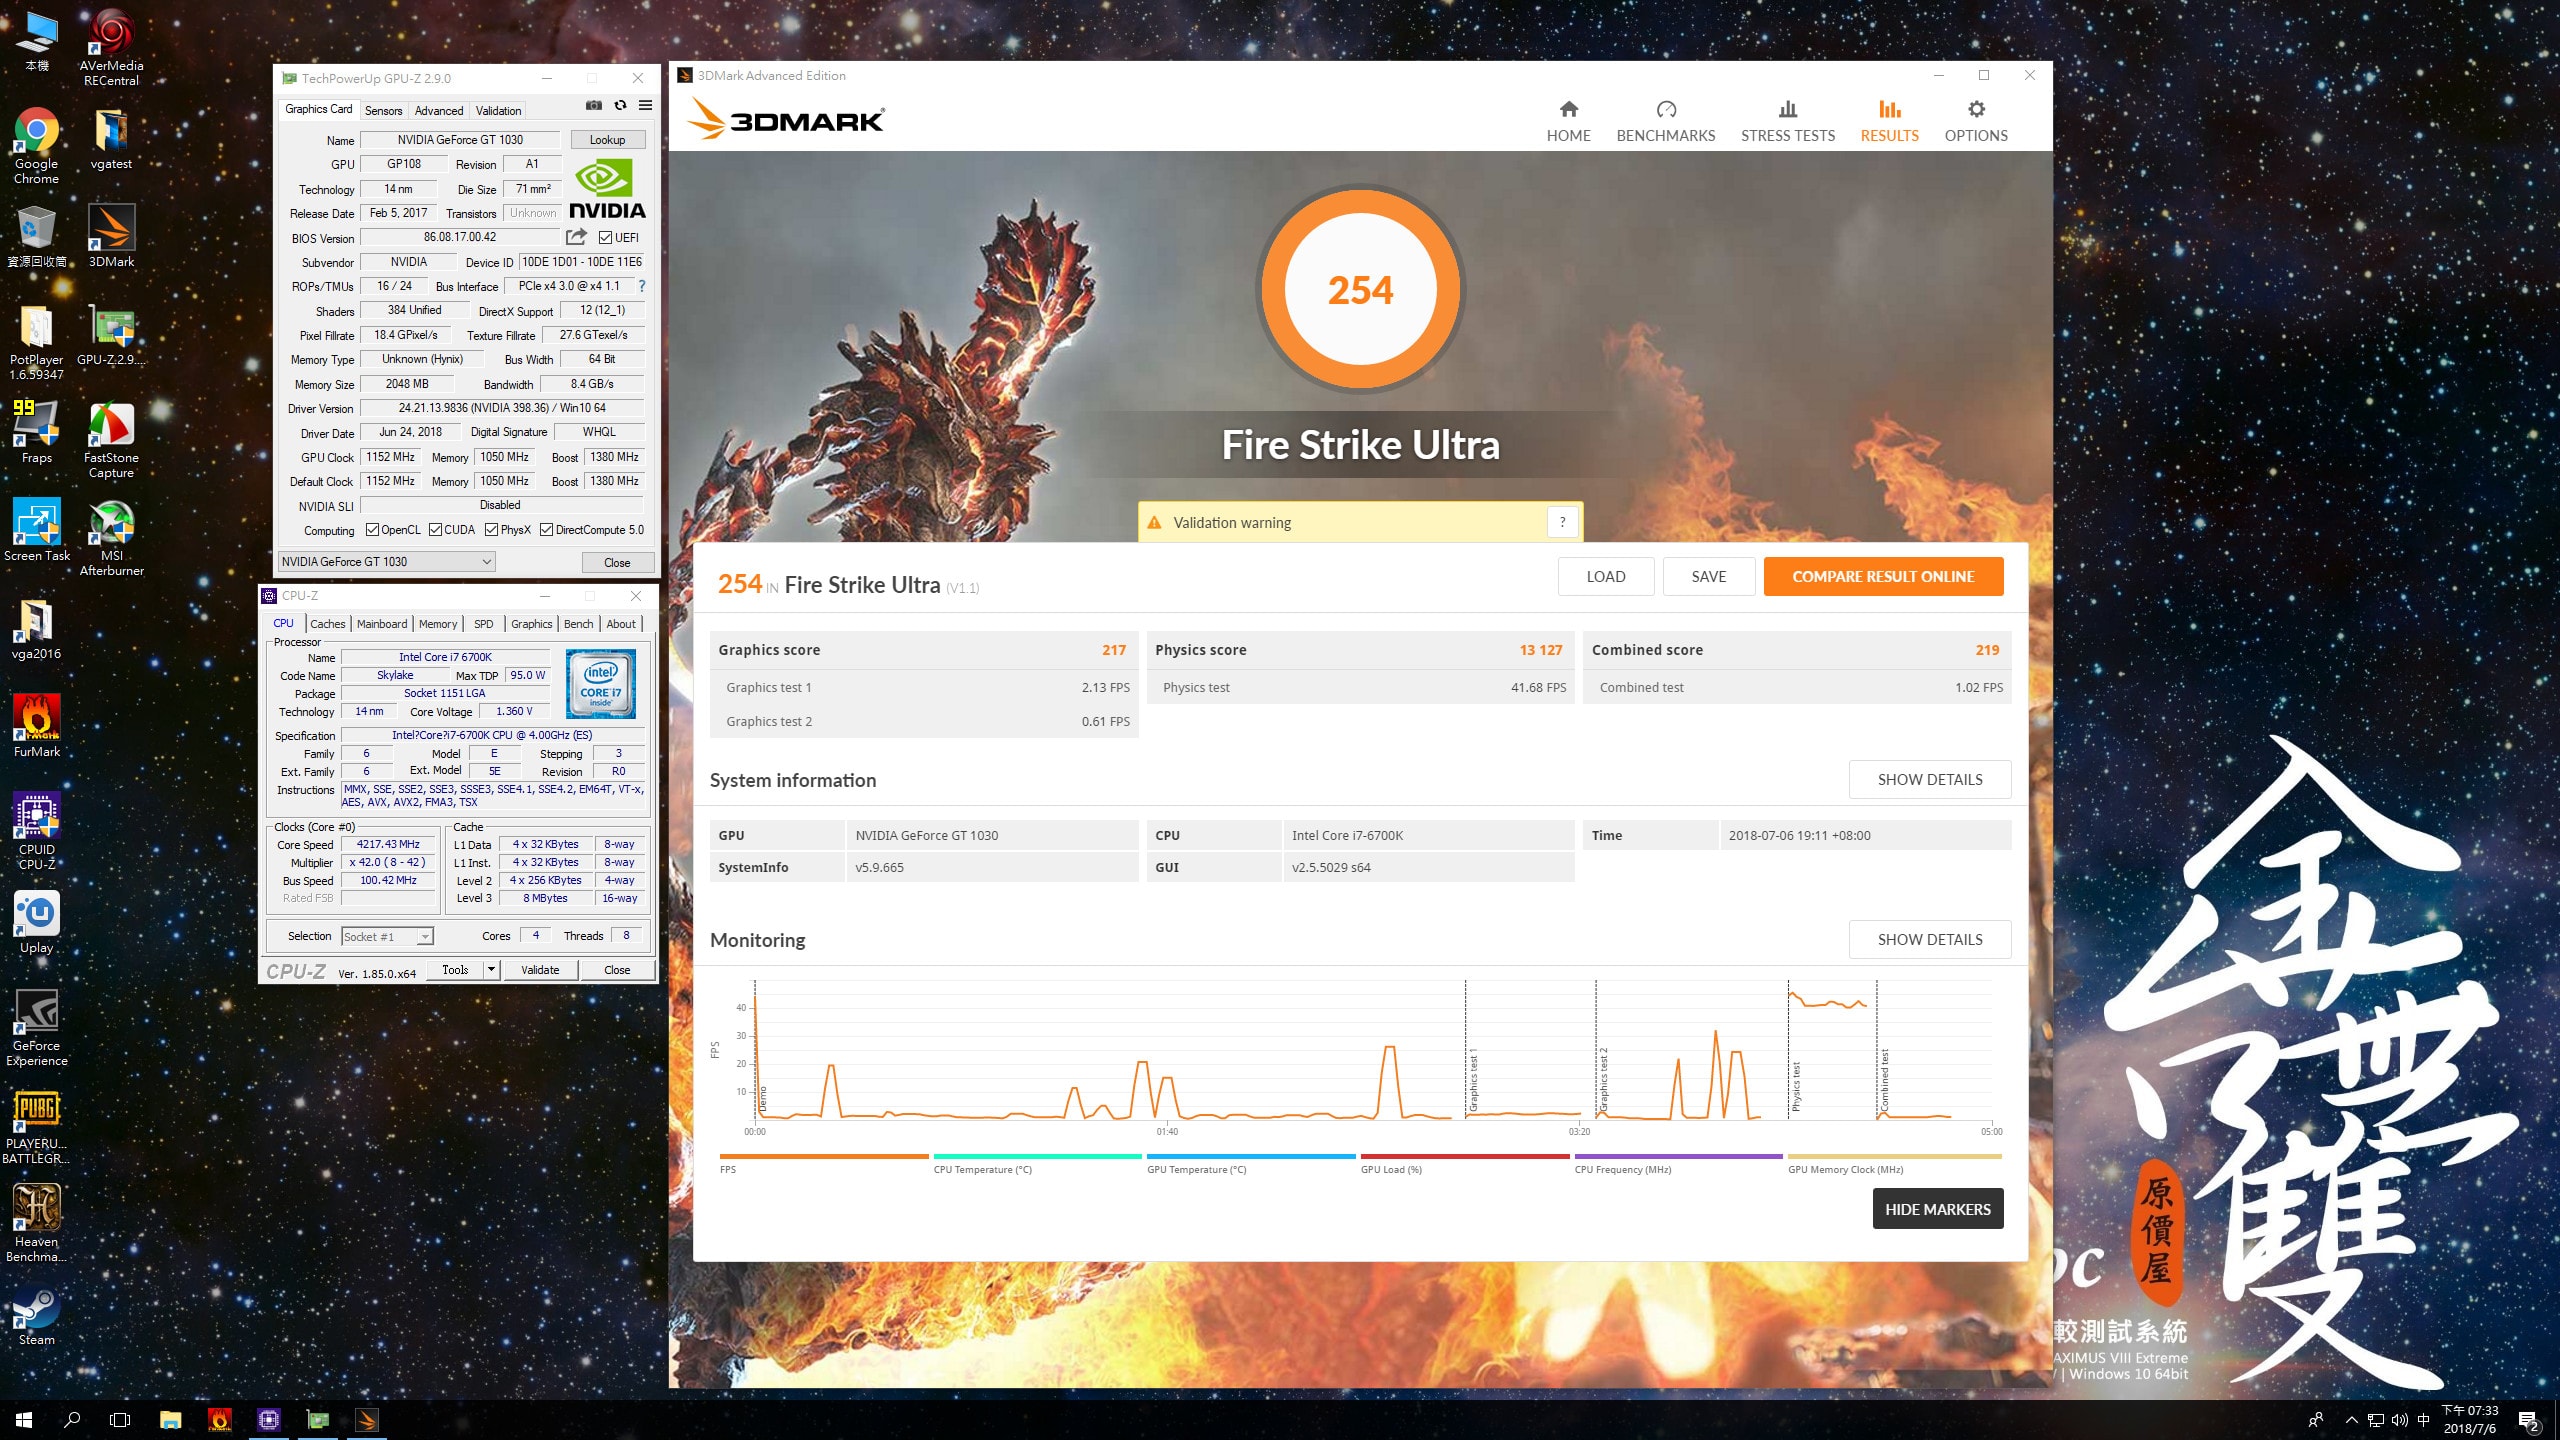The height and width of the screenshot is (1440, 2560).
Task: Click the taskbar search magnifier icon
Action: (x=72, y=1420)
